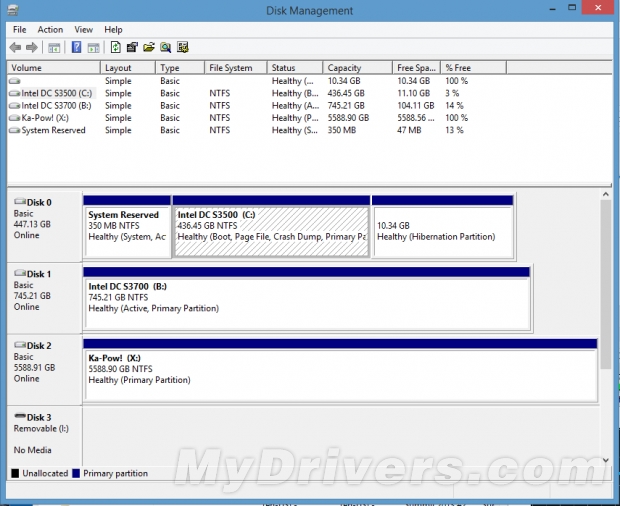Sort by the Capacity column header
Image resolution: width=620 pixels, height=506 pixels.
click(358, 68)
